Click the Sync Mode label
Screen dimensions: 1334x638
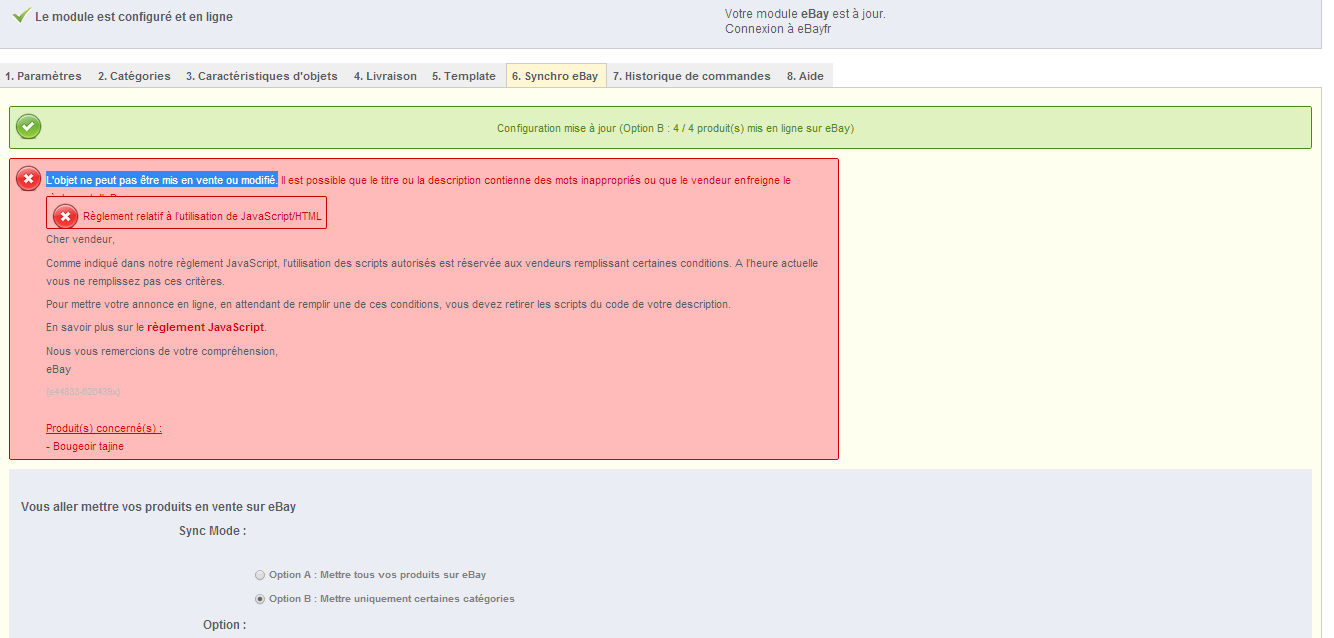point(212,531)
